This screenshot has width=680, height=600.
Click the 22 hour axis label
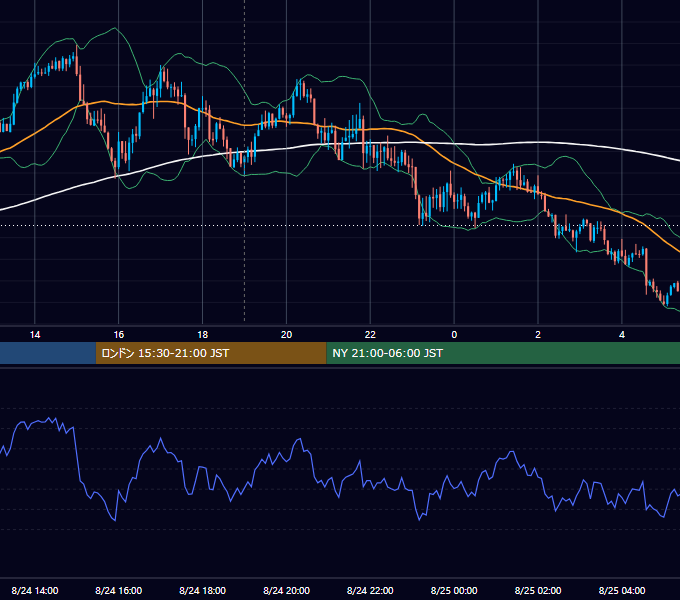(x=370, y=335)
